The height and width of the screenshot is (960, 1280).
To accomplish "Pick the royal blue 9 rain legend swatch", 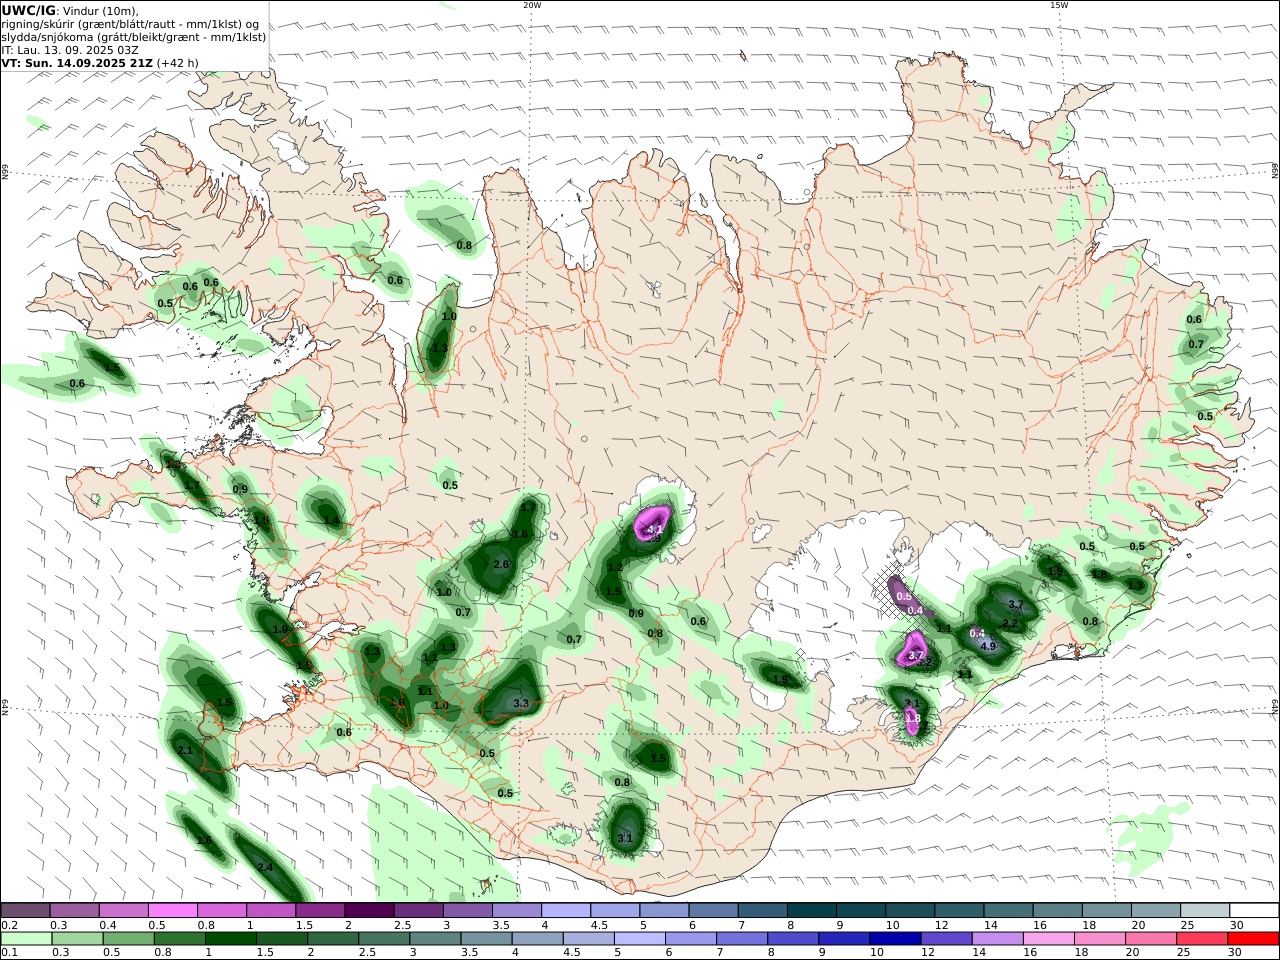I will tap(842, 939).
